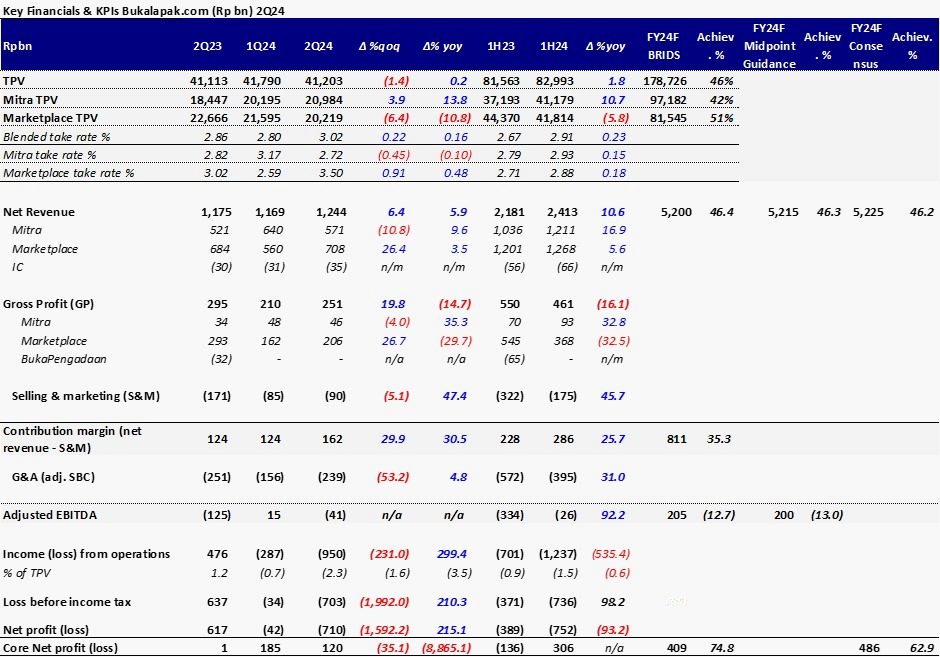Click Contribution margin achievement 35.3

pos(719,439)
